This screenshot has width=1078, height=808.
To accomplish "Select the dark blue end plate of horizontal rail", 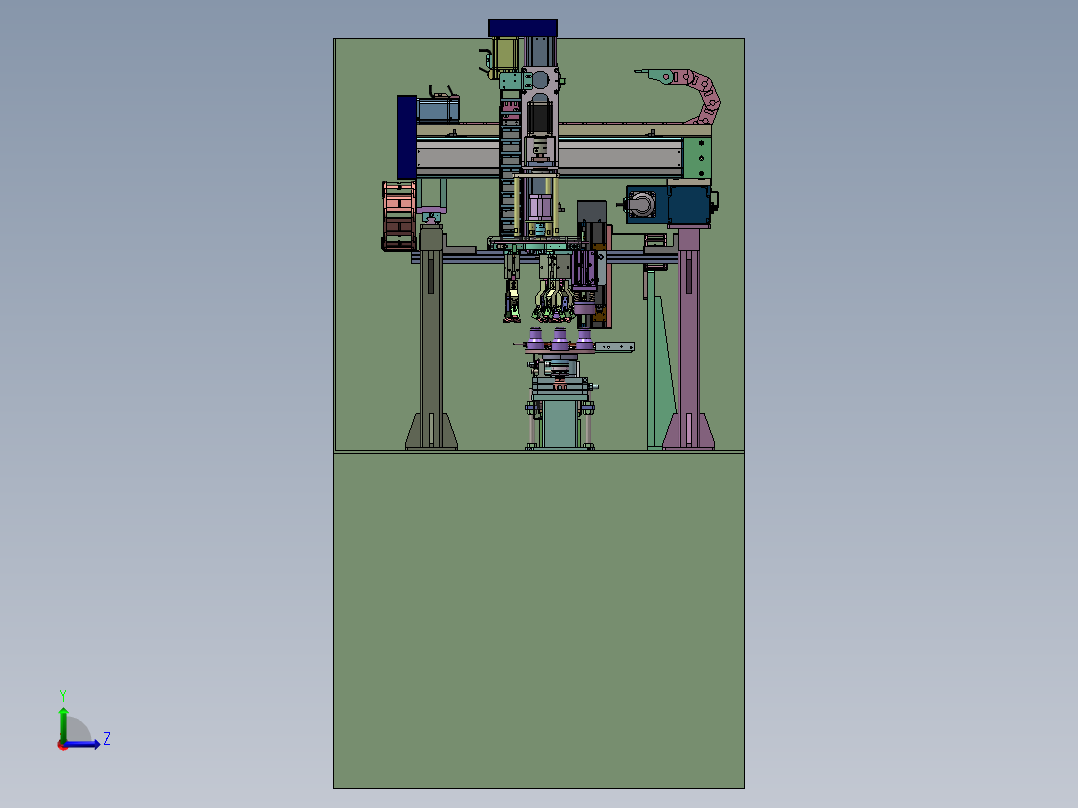I will 406,138.
